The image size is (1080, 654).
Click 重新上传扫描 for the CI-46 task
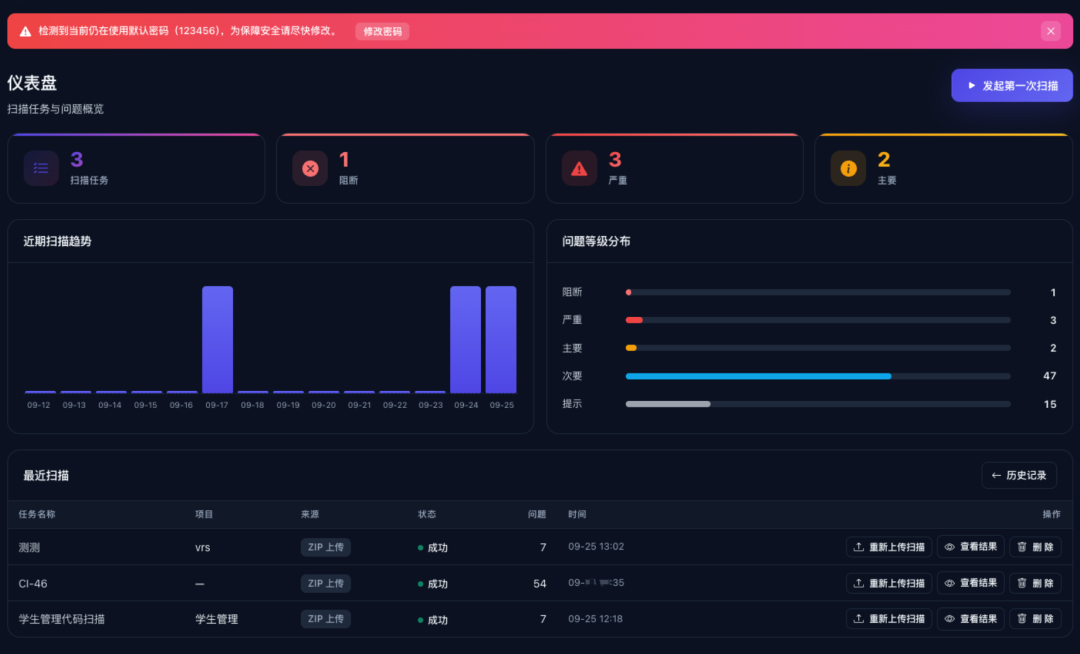(889, 583)
